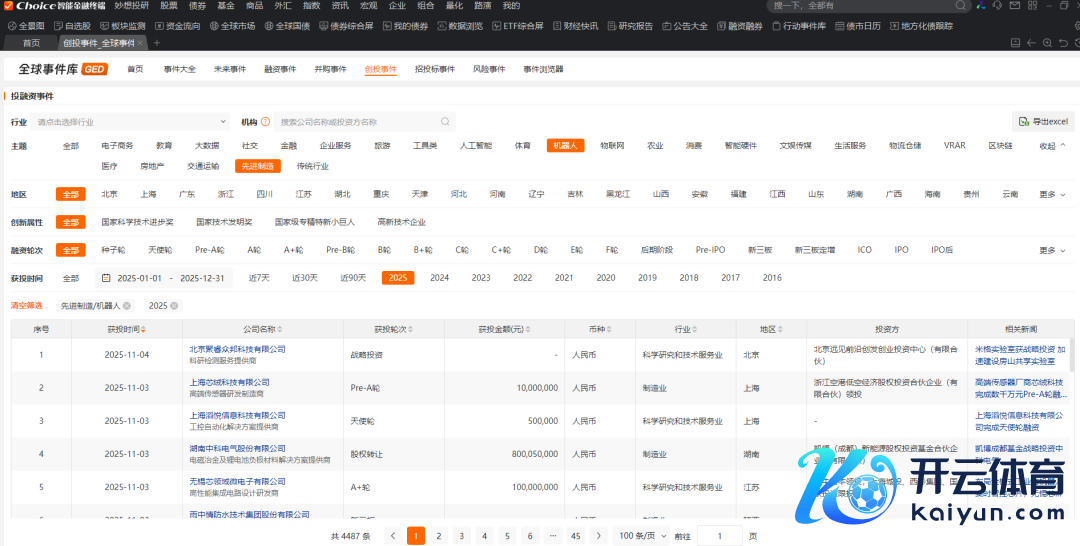Go to next page arrow in pagination
1080x546 pixels.
(598, 536)
